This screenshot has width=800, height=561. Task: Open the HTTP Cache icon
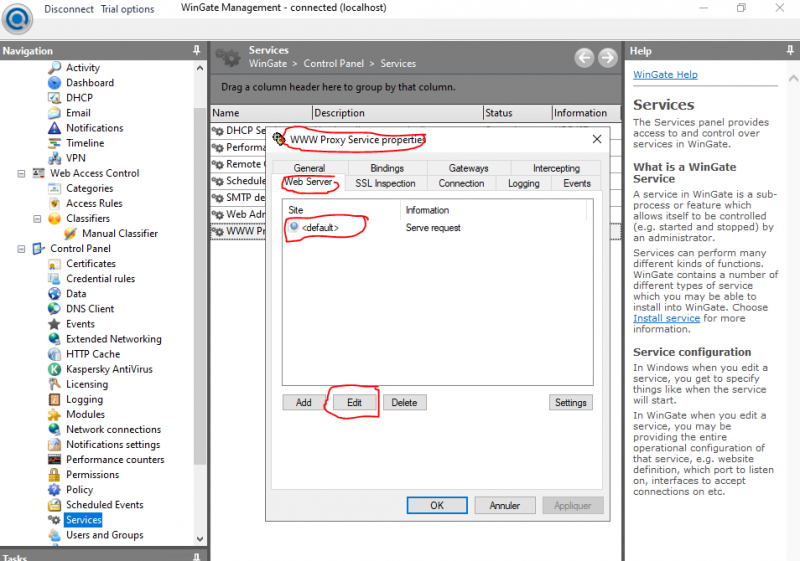(55, 354)
